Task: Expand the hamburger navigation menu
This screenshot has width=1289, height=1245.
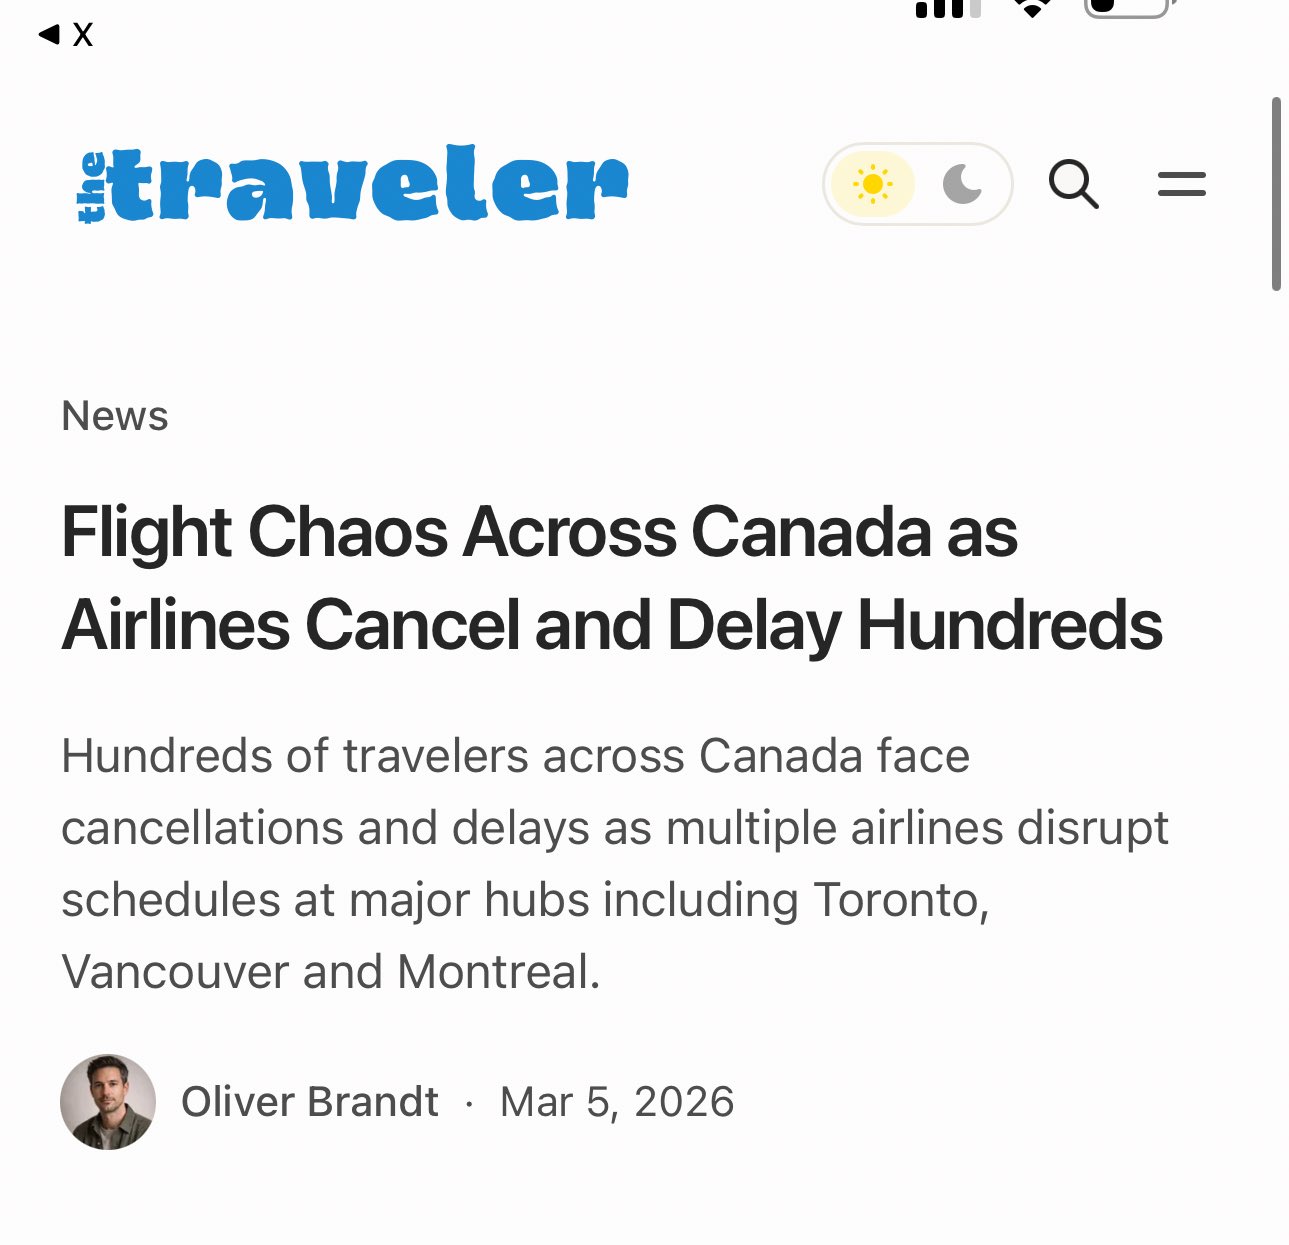Action: click(1181, 184)
